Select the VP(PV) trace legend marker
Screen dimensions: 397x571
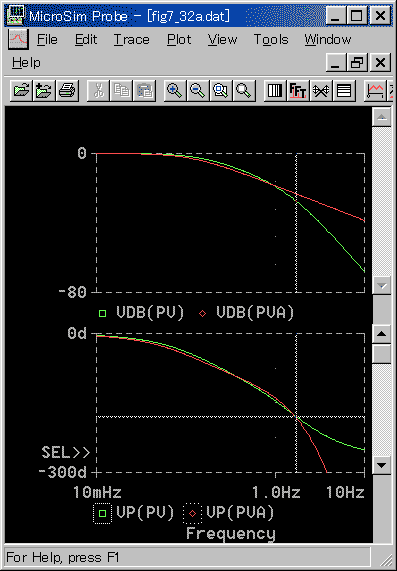[x=103, y=513]
